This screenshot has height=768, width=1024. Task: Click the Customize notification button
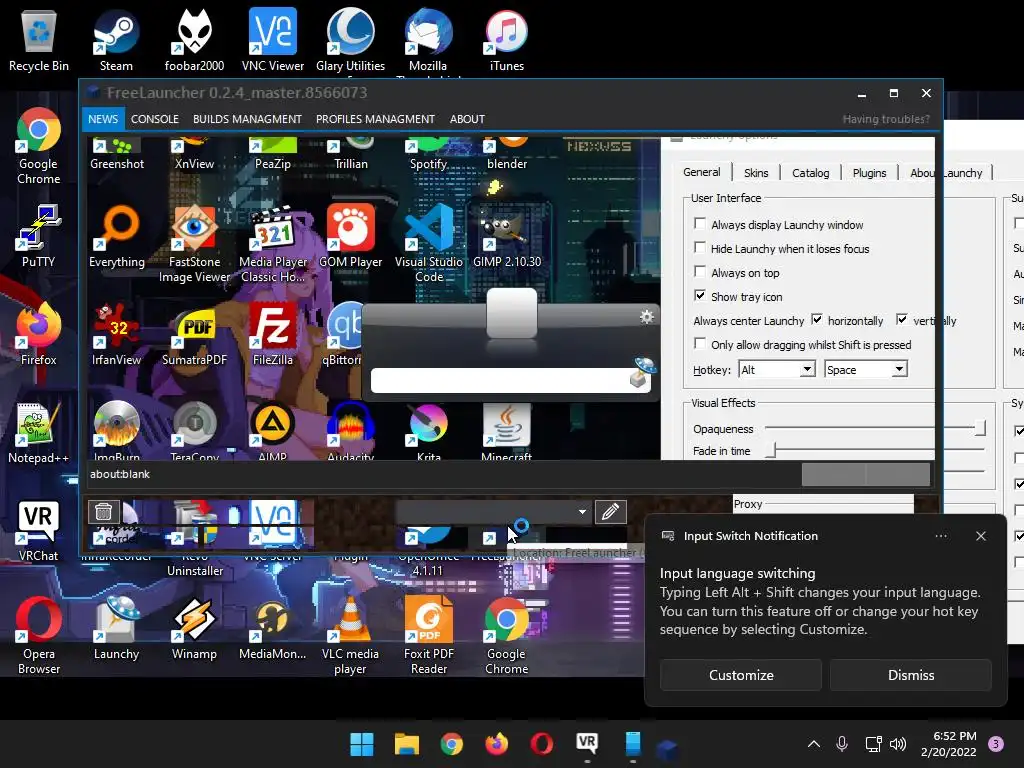coord(741,675)
